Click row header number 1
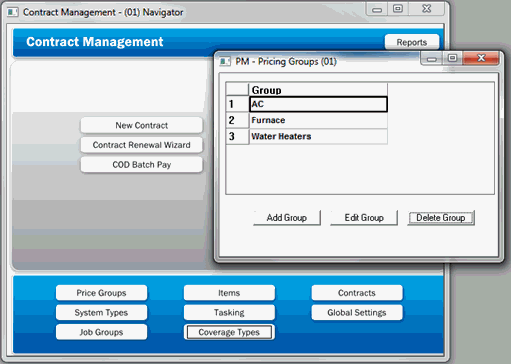 (237, 104)
